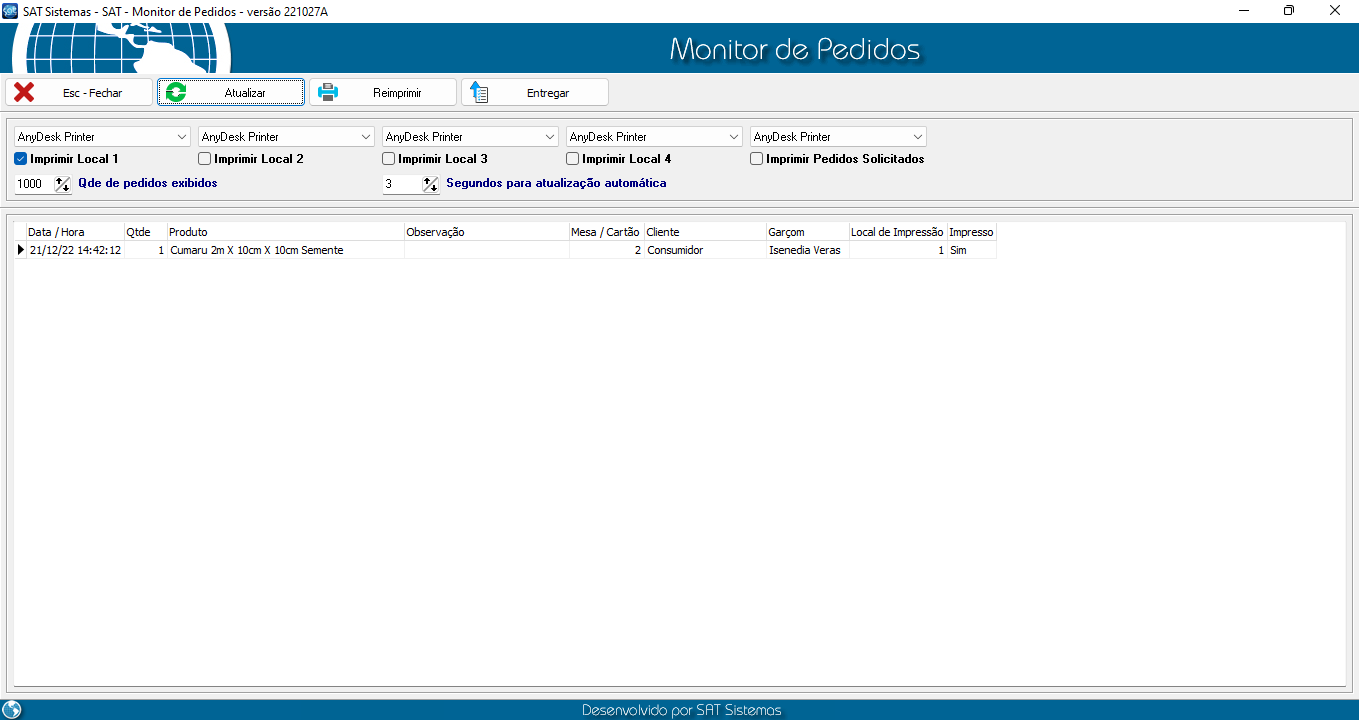Open the first AnyDesk Printer dropdown
This screenshot has width=1359, height=720.
click(182, 137)
